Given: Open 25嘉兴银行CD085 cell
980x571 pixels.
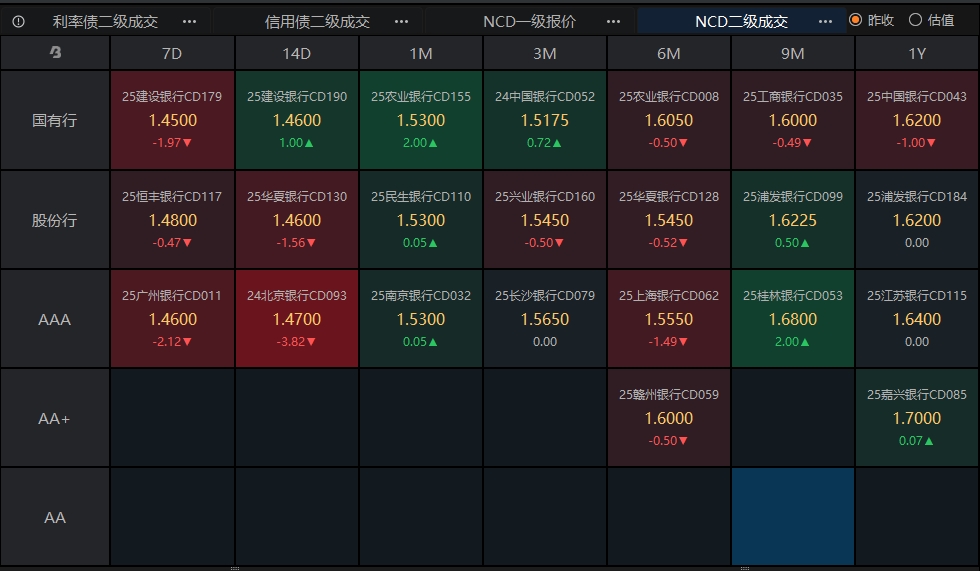Looking at the screenshot, I should pyautogui.click(x=917, y=418).
